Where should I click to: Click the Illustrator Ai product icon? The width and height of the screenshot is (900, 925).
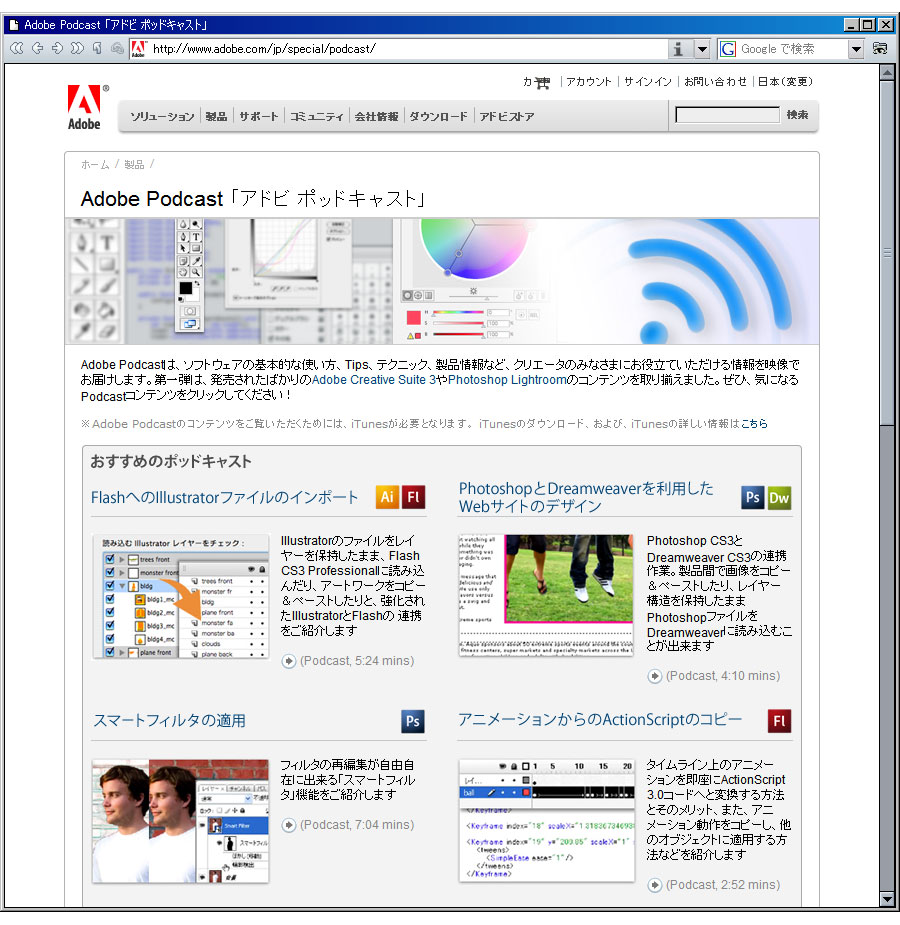pyautogui.click(x=387, y=497)
